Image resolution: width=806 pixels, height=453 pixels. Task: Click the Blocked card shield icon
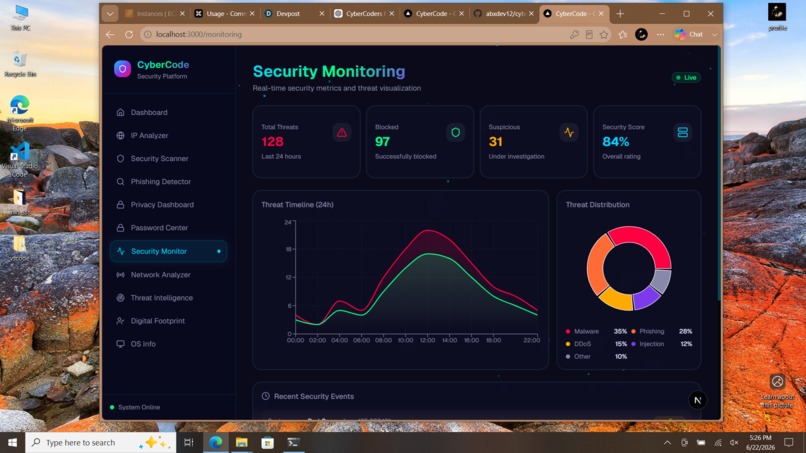point(455,133)
